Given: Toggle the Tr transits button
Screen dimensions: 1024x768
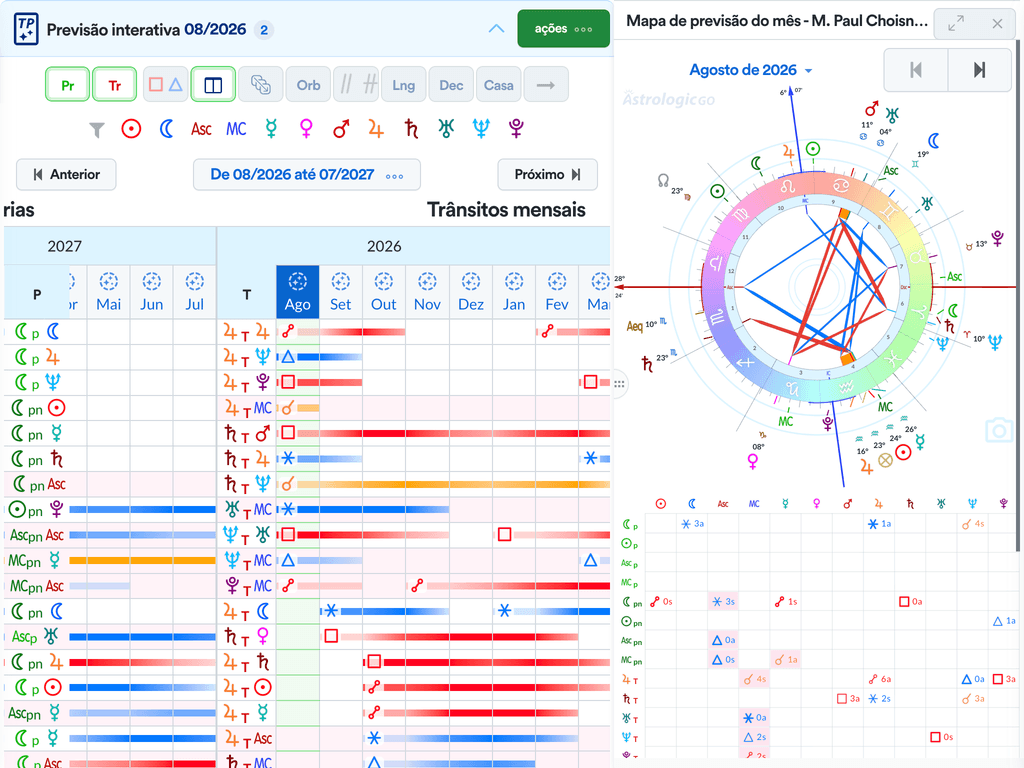Looking at the screenshot, I should coord(115,85).
